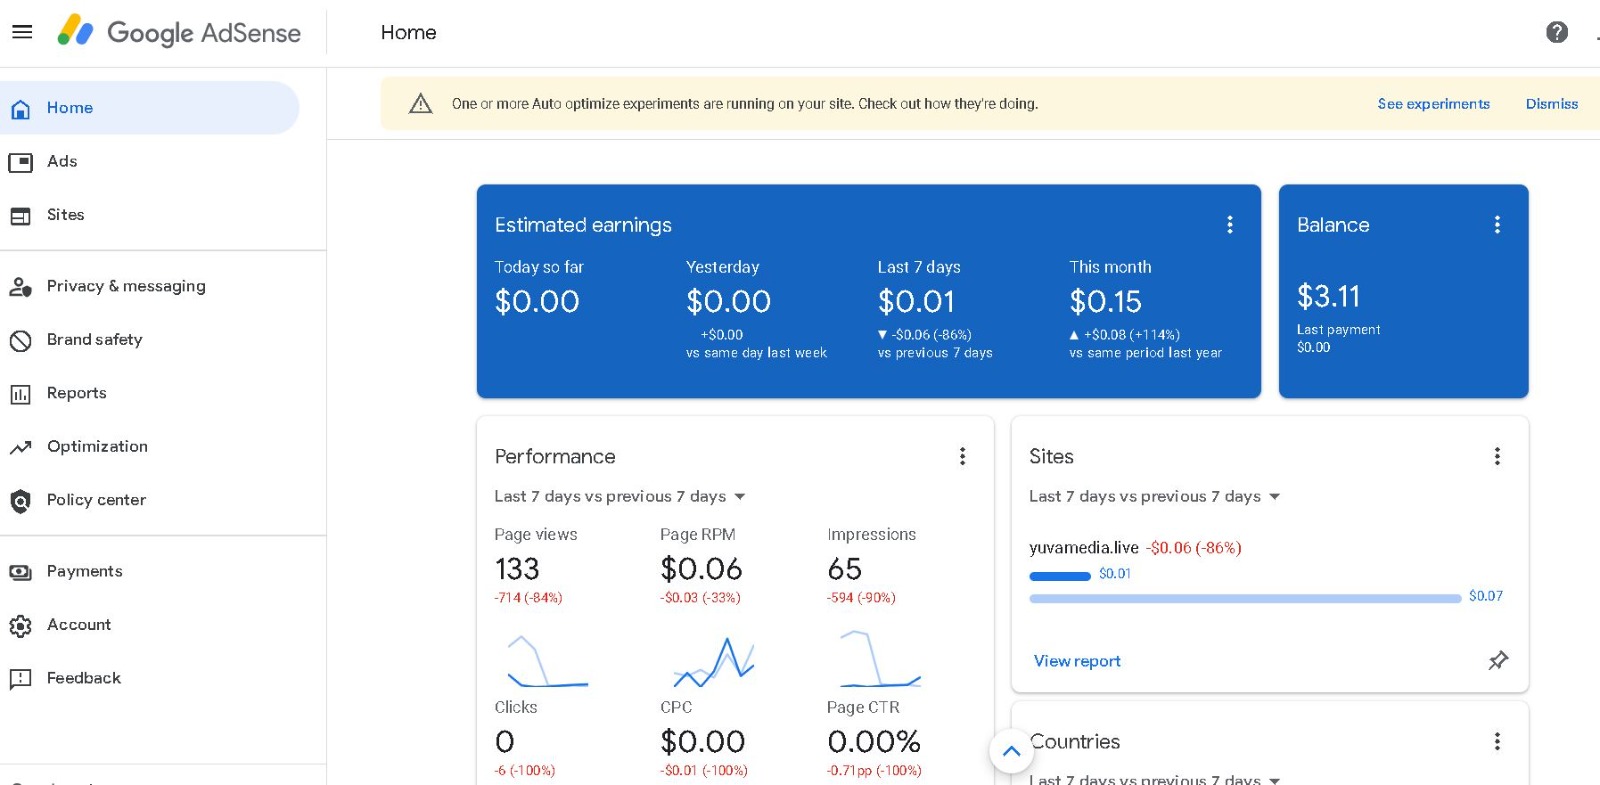Open Feedback in sidebar

point(150,678)
